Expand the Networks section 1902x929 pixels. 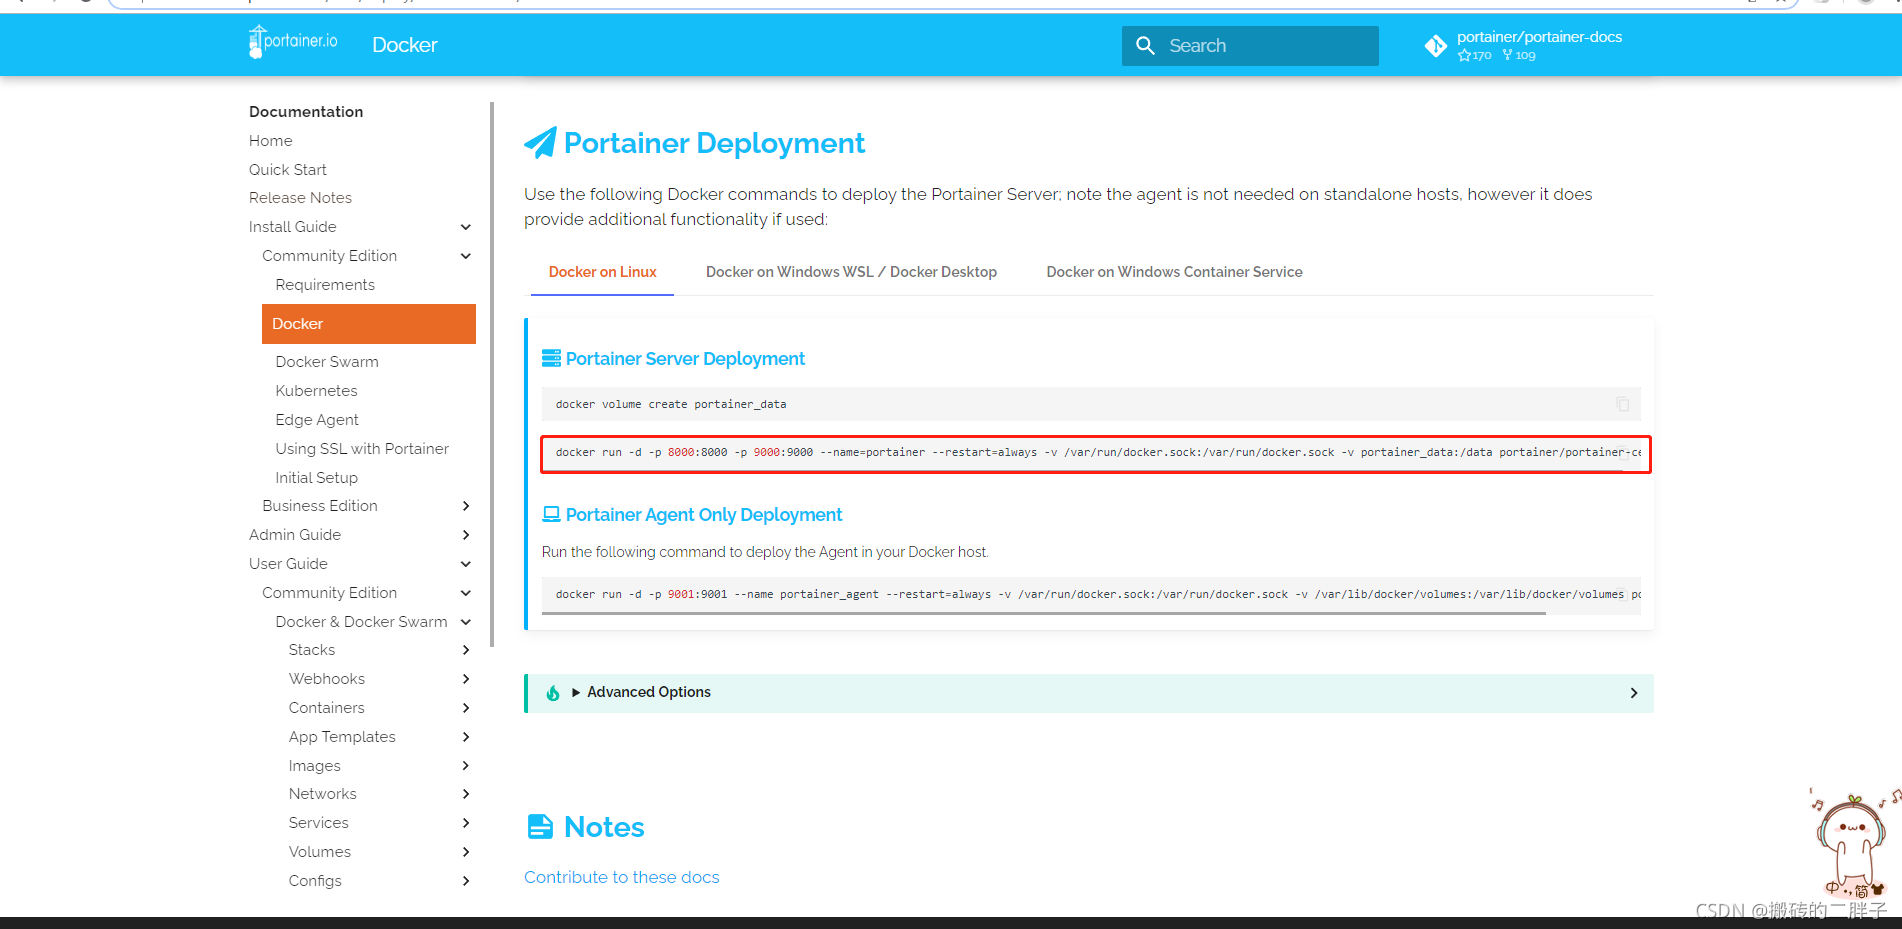[x=465, y=794]
